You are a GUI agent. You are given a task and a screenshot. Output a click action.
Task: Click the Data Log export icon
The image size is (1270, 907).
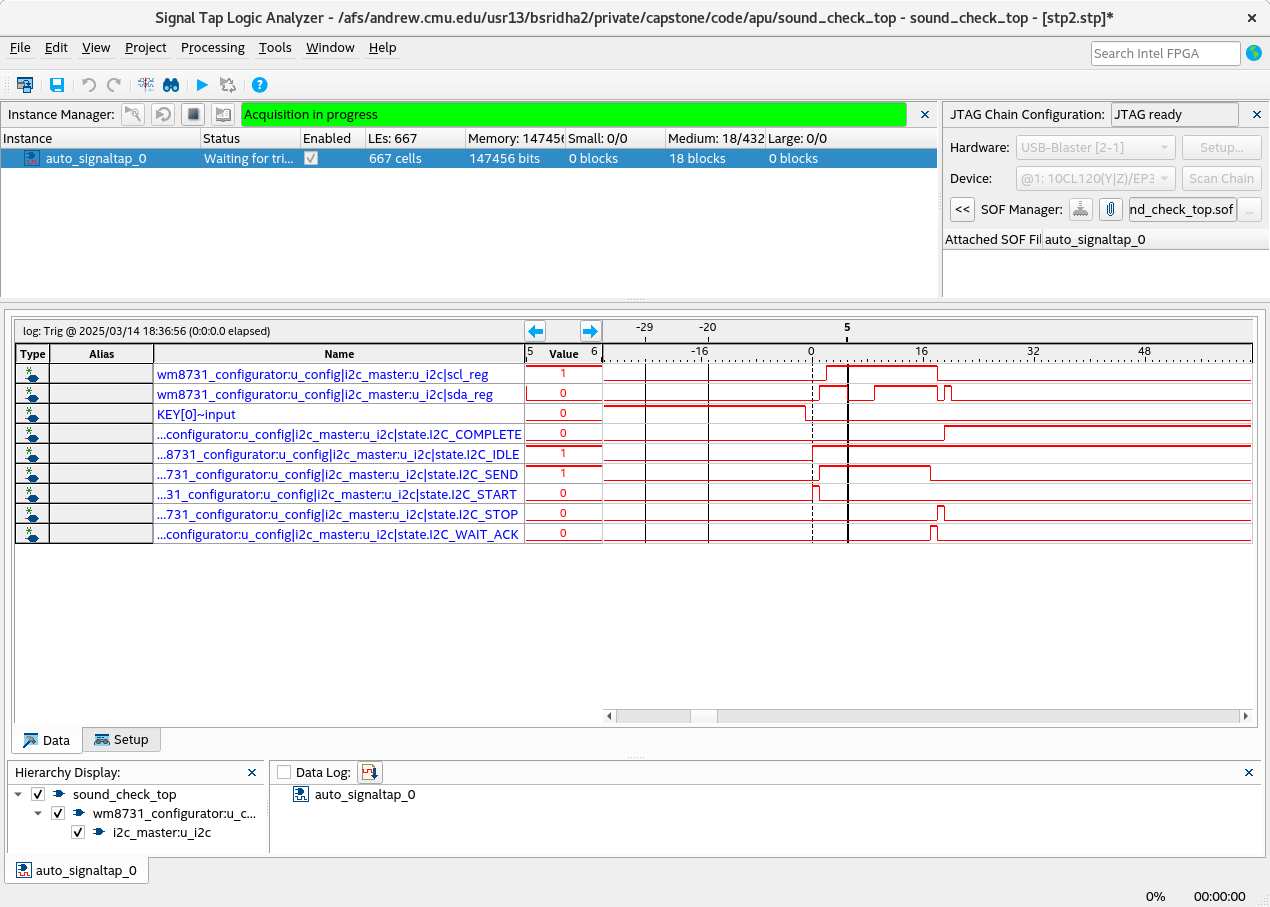370,772
